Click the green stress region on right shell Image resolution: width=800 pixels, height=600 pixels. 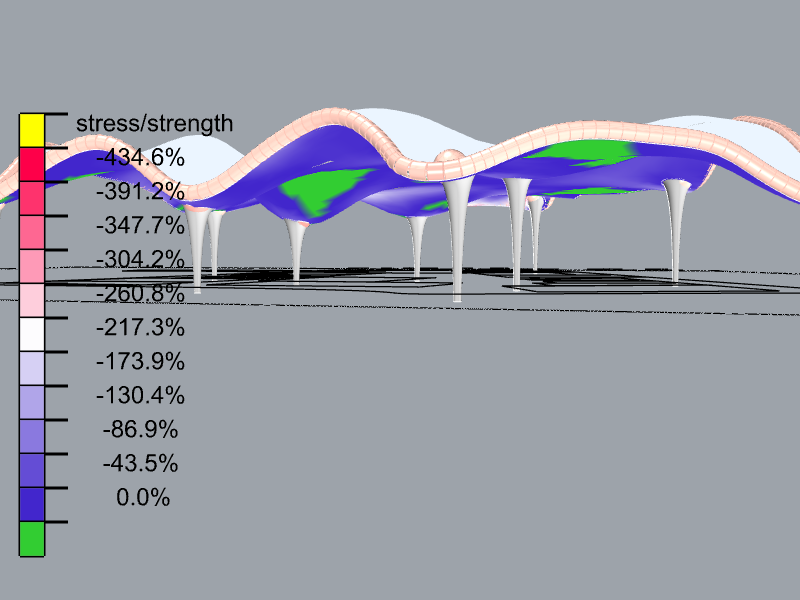(x=582, y=152)
